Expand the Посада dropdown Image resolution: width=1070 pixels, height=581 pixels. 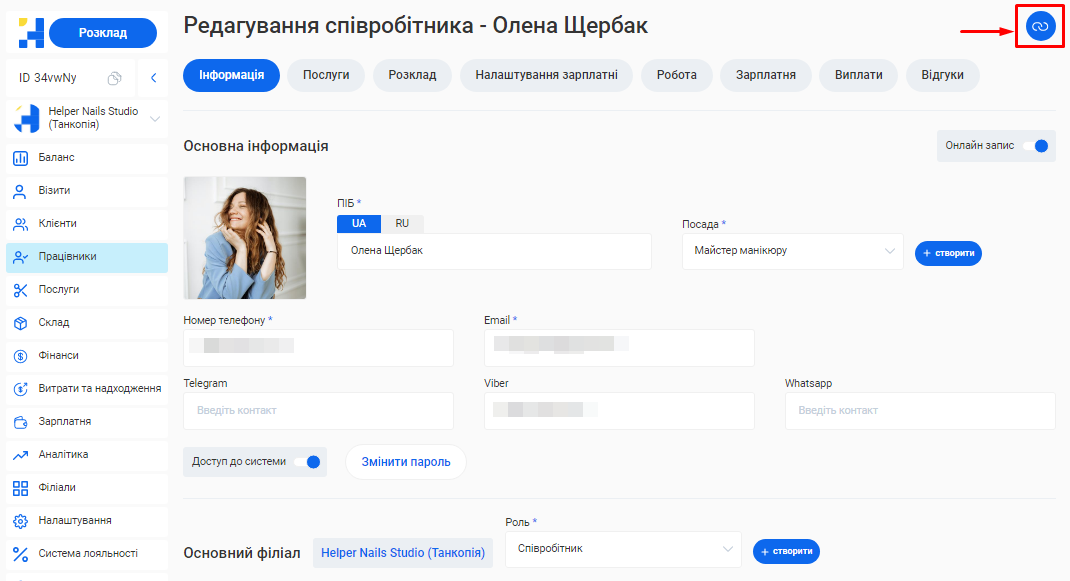tap(792, 252)
